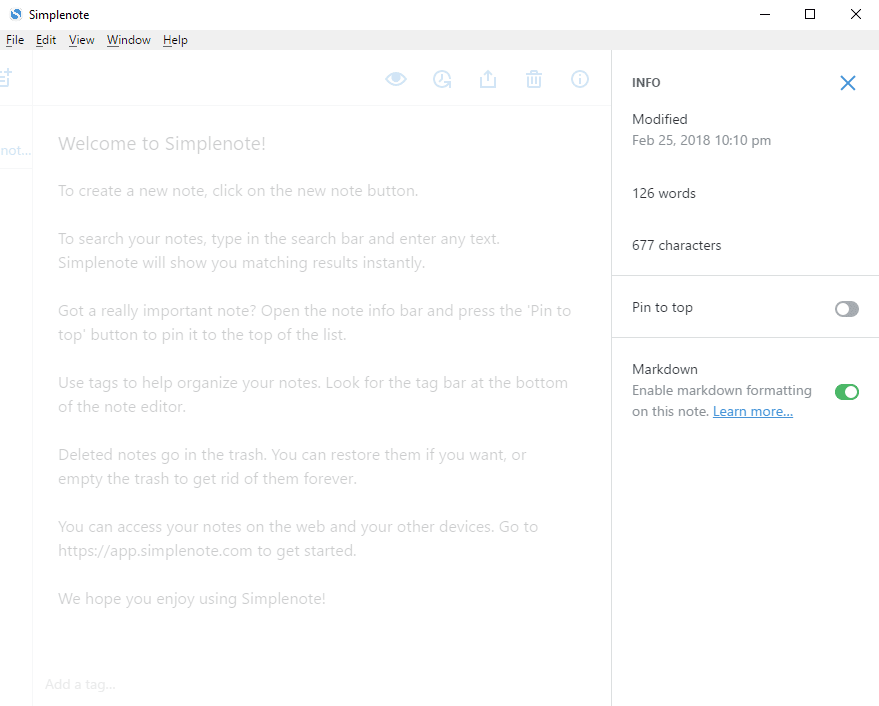
Task: Toggle the markdown preview eye
Action: click(x=396, y=78)
